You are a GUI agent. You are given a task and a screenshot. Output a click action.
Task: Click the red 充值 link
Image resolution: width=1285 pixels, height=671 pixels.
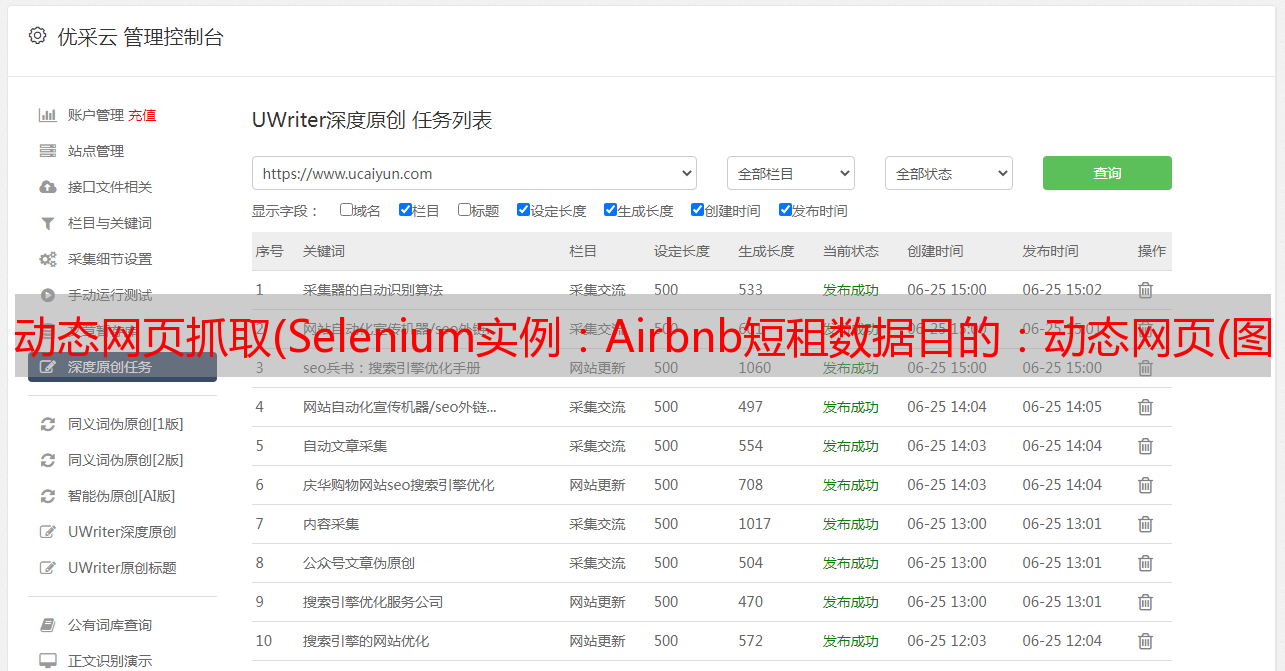click(x=142, y=115)
